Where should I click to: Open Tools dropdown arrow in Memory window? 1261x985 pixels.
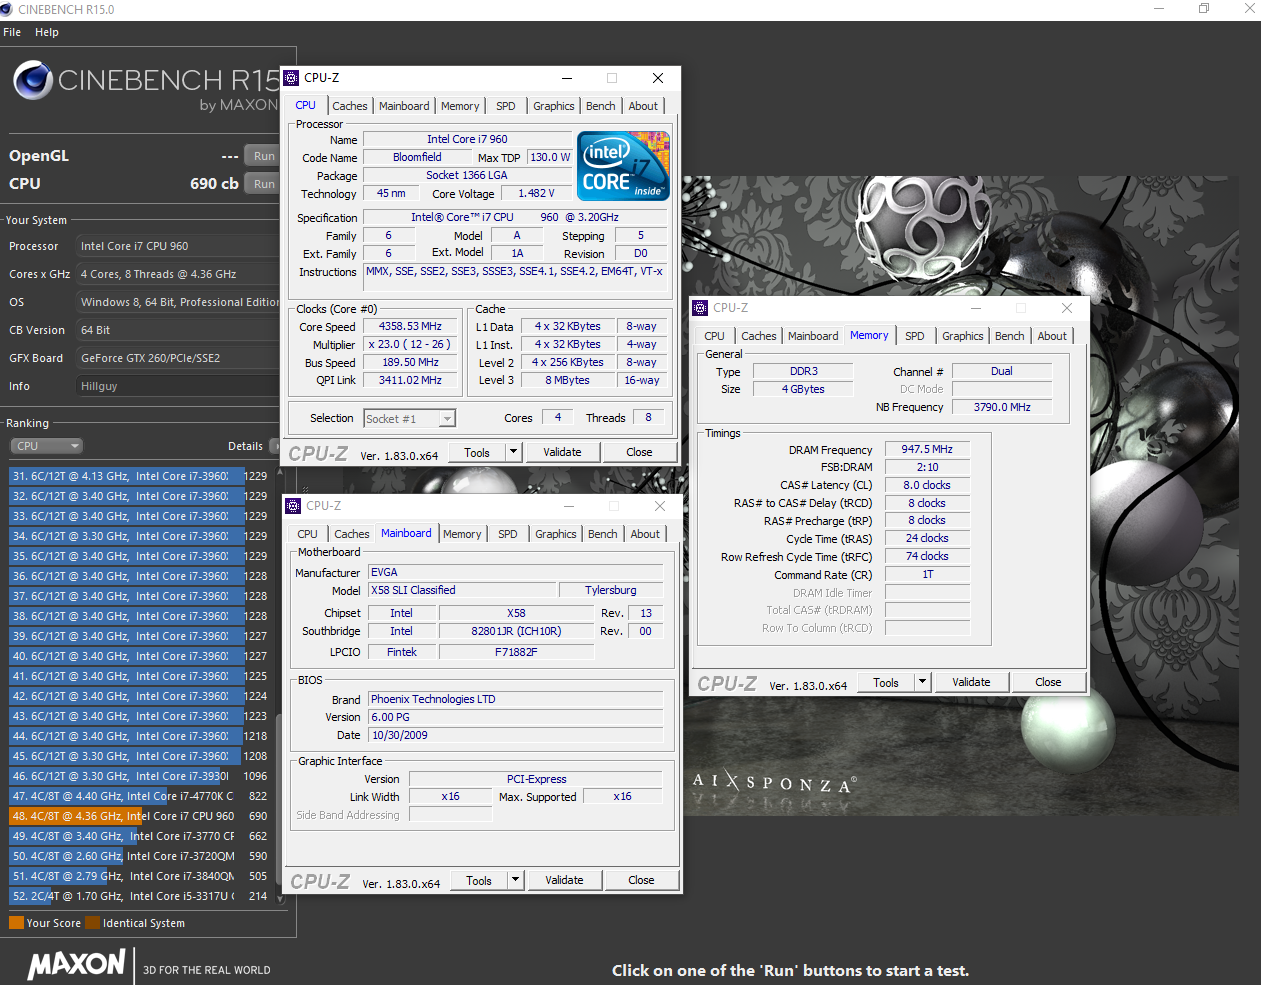922,682
